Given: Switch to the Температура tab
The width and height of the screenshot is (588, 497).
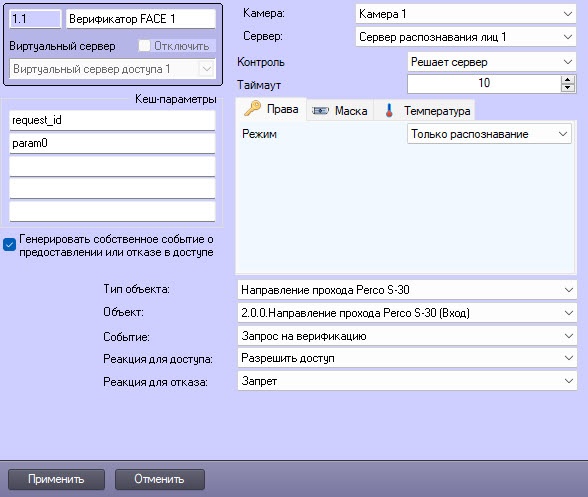Looking at the screenshot, I should click(x=424, y=111).
